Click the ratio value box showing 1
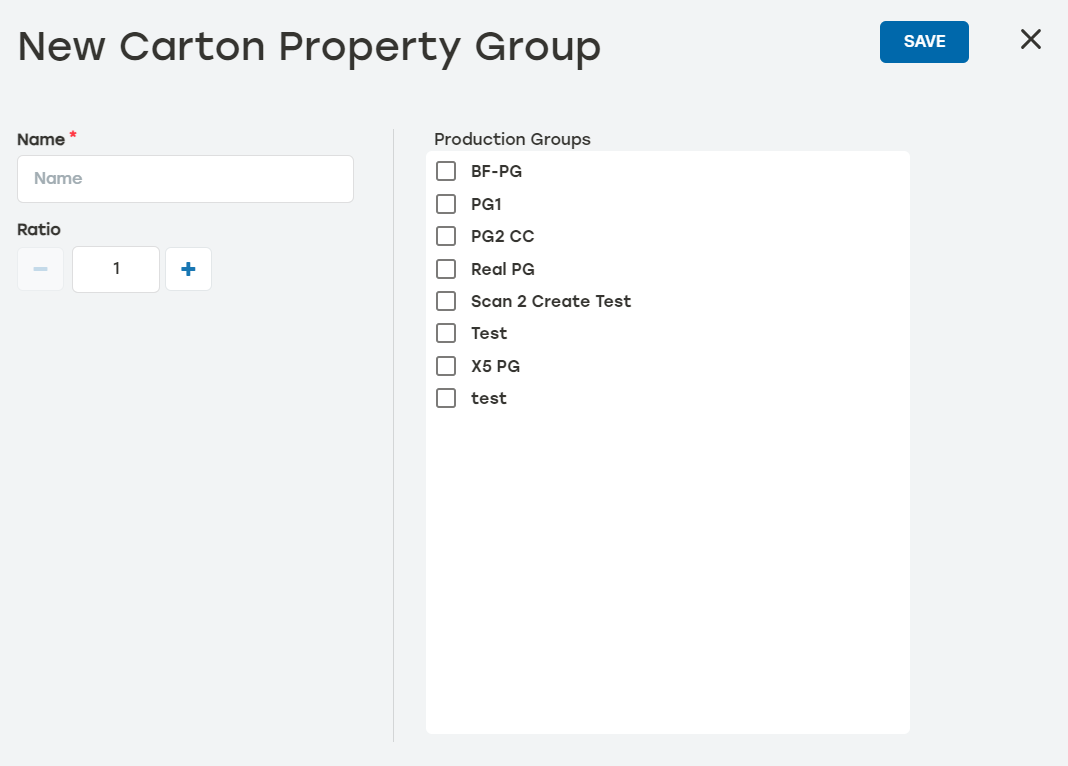 (115, 269)
